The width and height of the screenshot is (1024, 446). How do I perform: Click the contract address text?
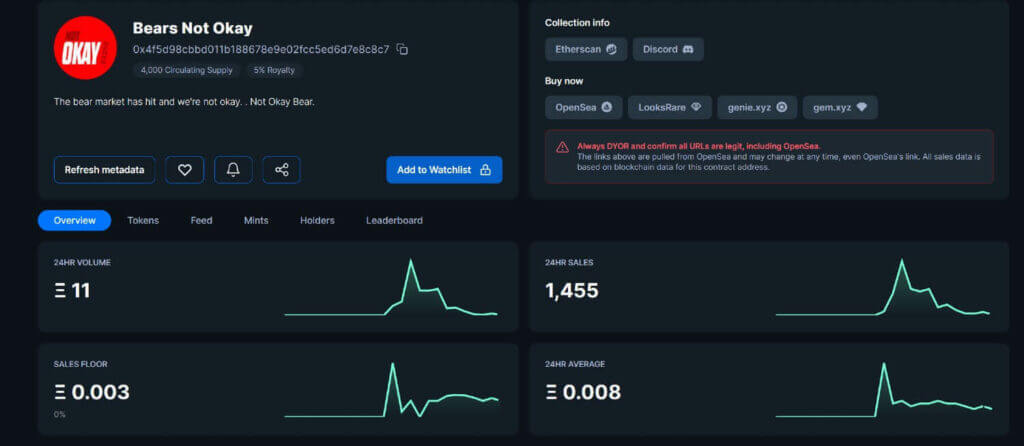click(x=261, y=49)
